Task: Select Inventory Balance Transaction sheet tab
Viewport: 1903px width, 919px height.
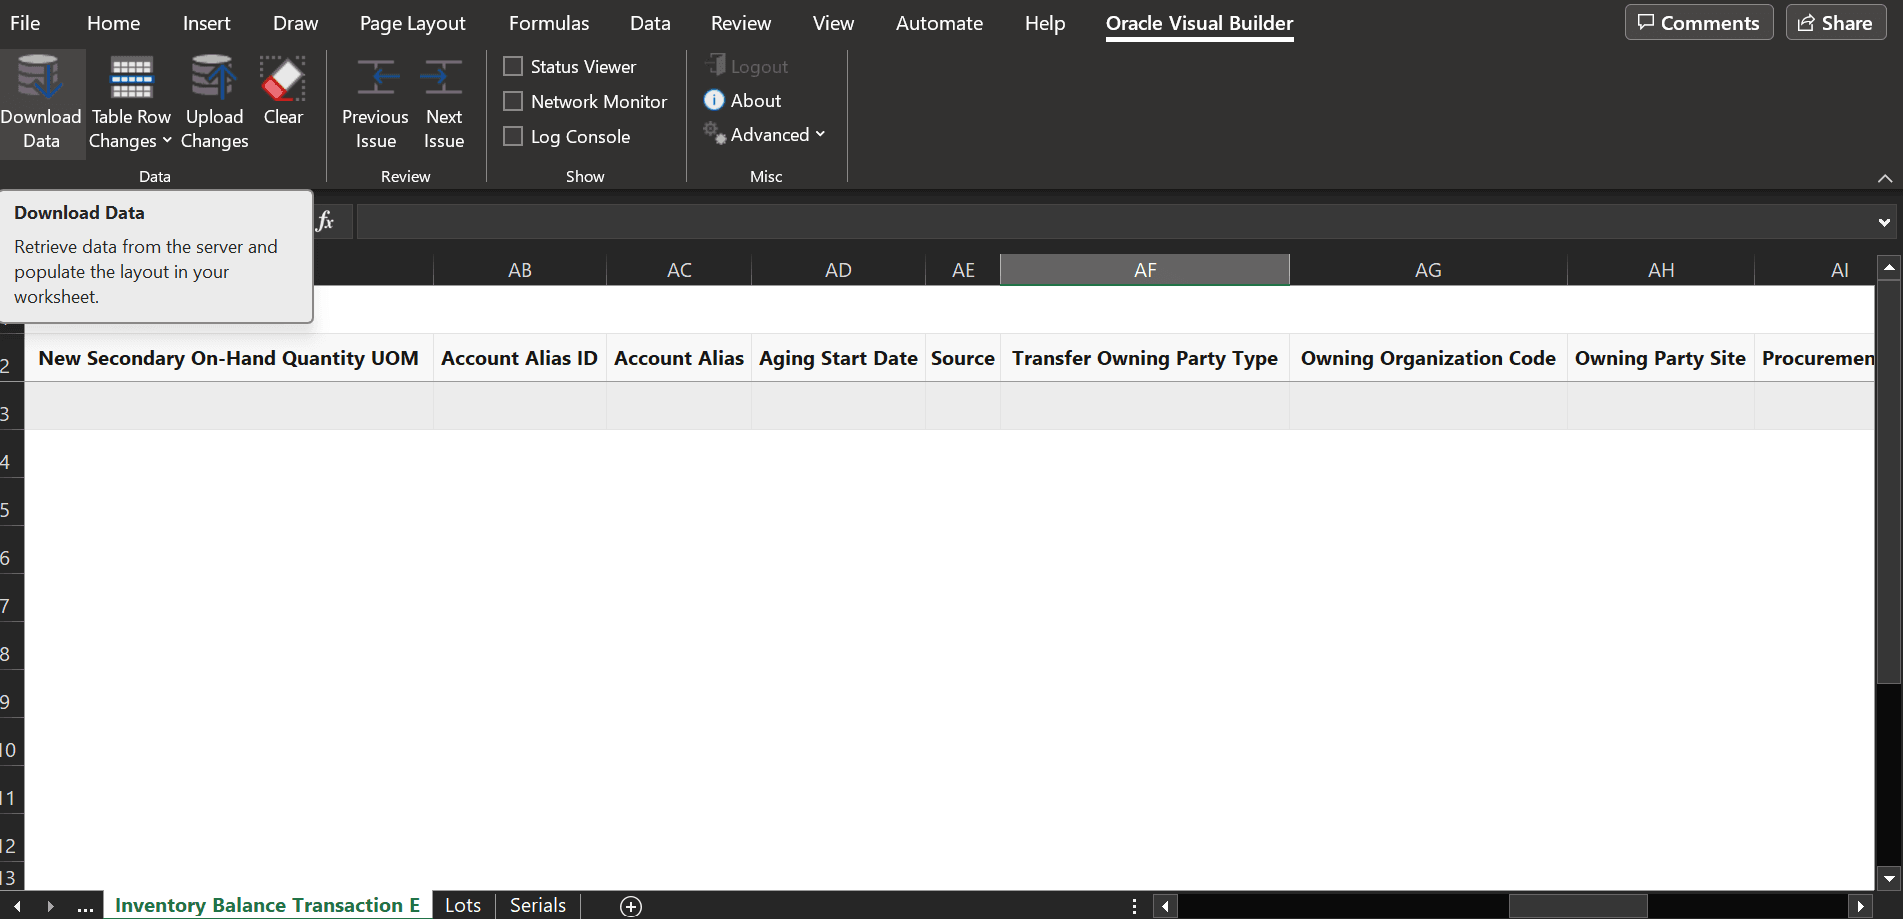Action: pyautogui.click(x=267, y=905)
